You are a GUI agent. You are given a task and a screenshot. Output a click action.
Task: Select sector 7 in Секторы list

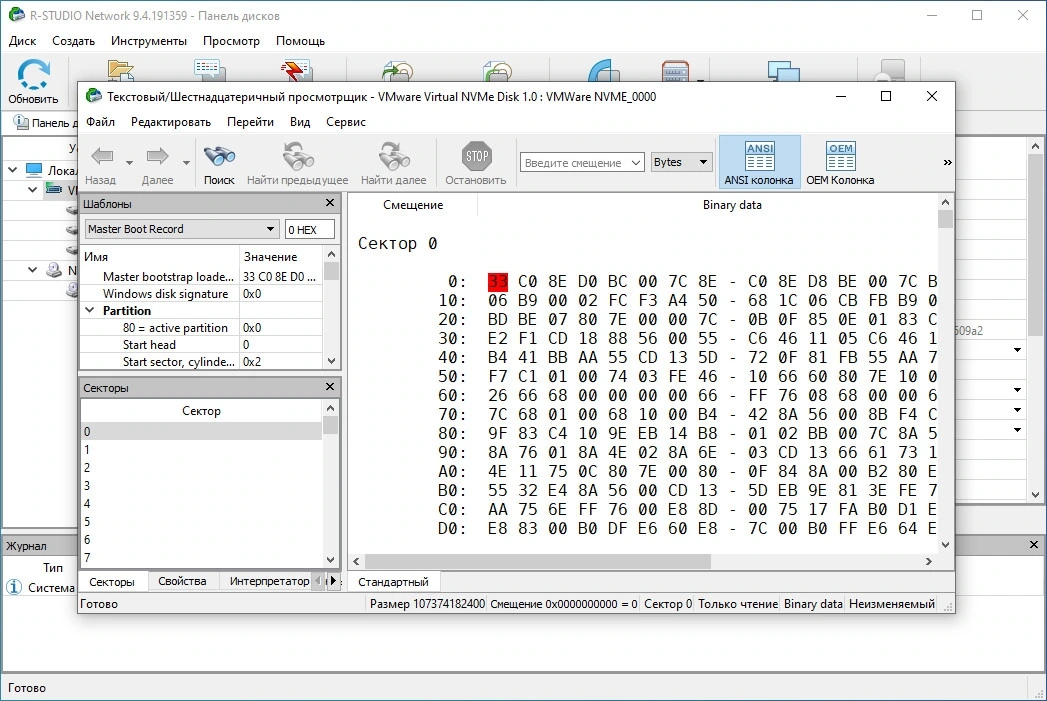201,557
